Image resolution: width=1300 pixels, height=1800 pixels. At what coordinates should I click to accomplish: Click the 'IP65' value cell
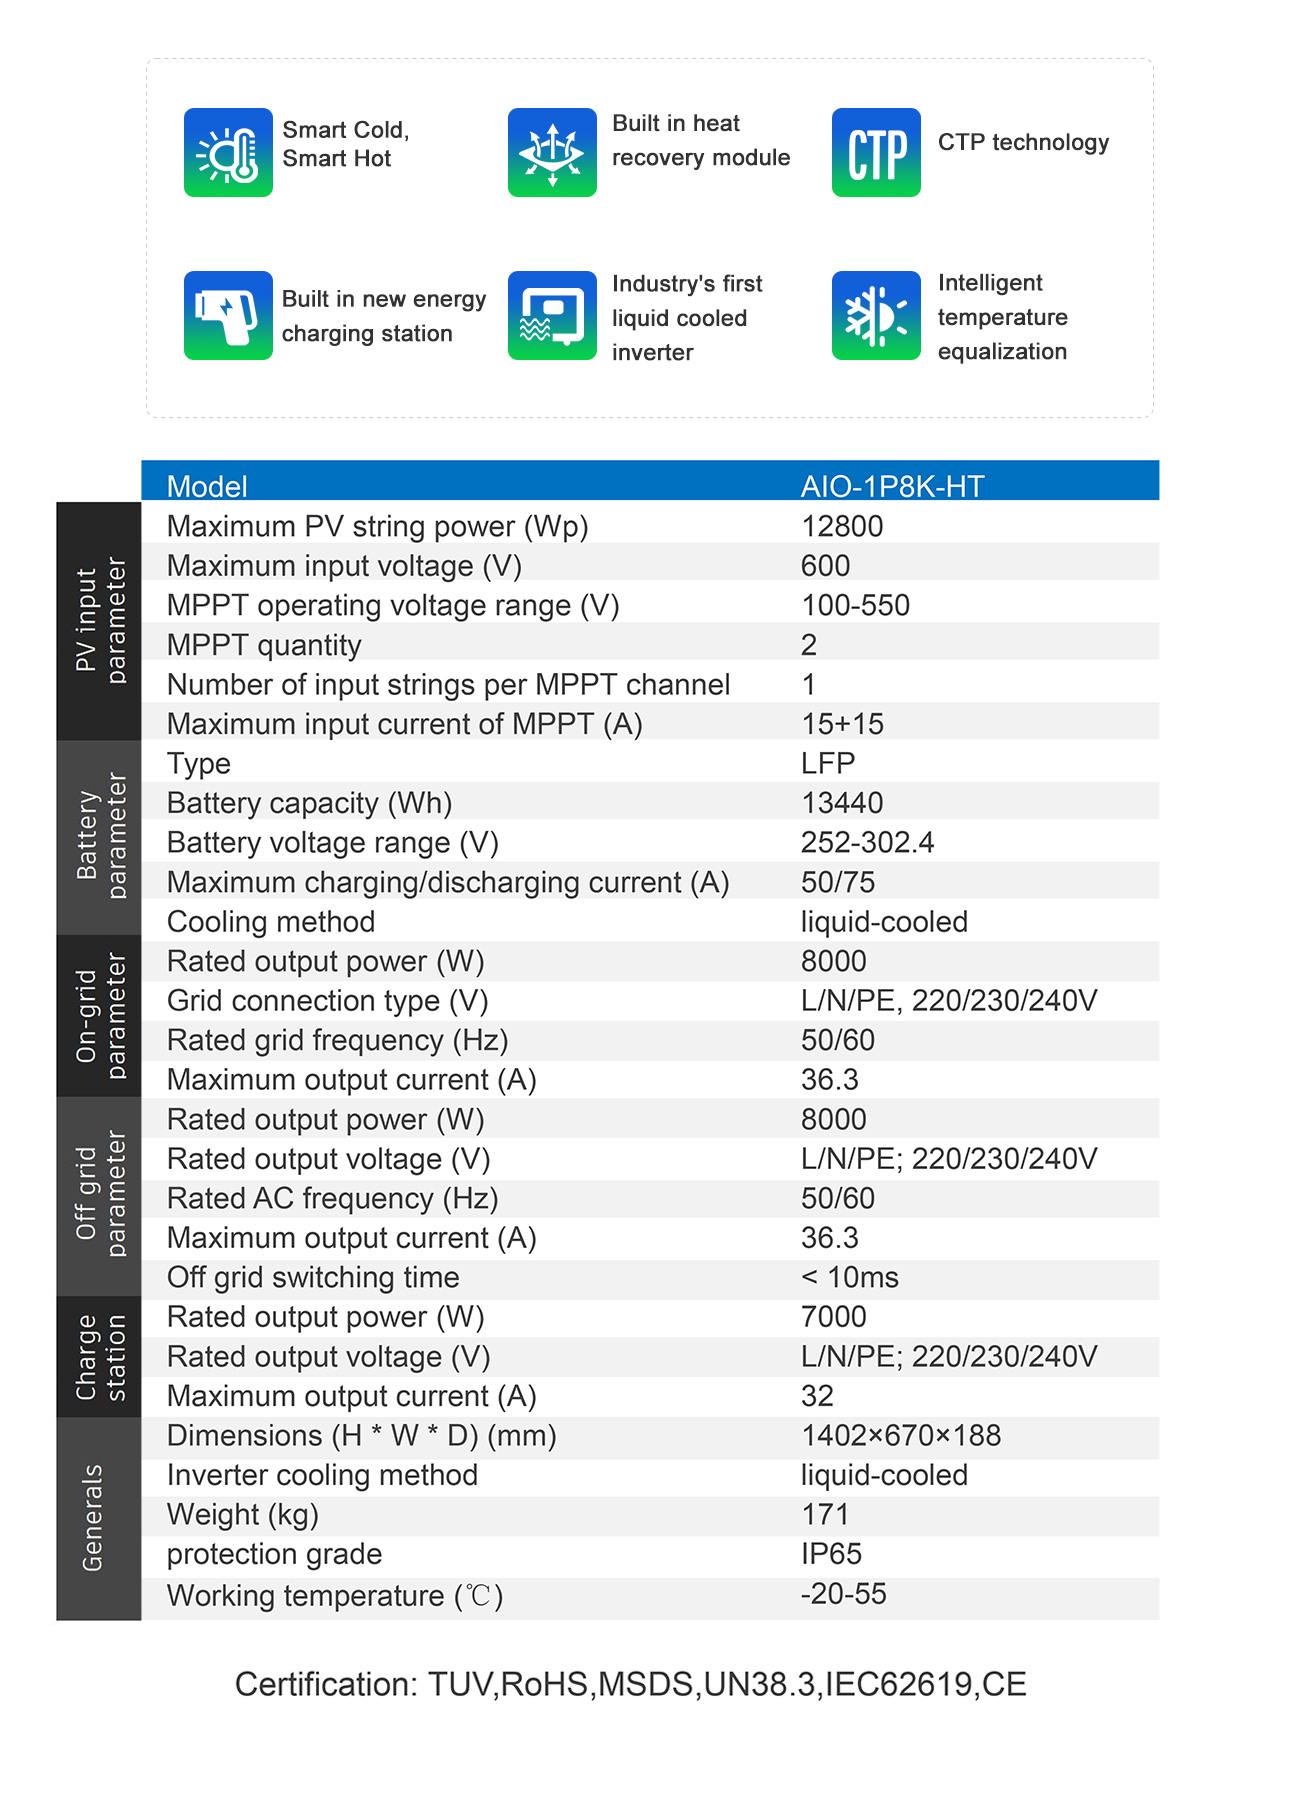click(831, 1554)
